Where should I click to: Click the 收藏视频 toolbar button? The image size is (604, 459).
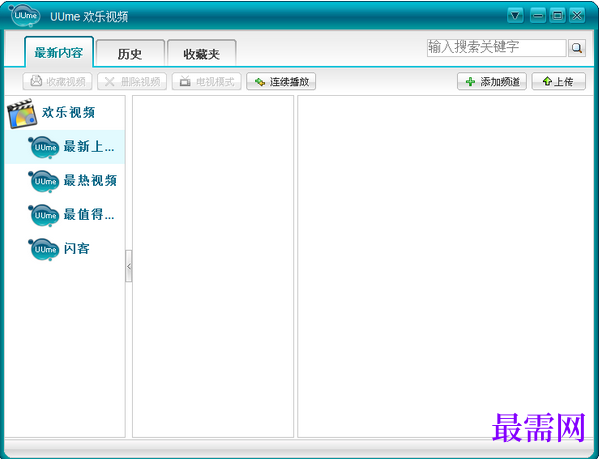click(57, 81)
